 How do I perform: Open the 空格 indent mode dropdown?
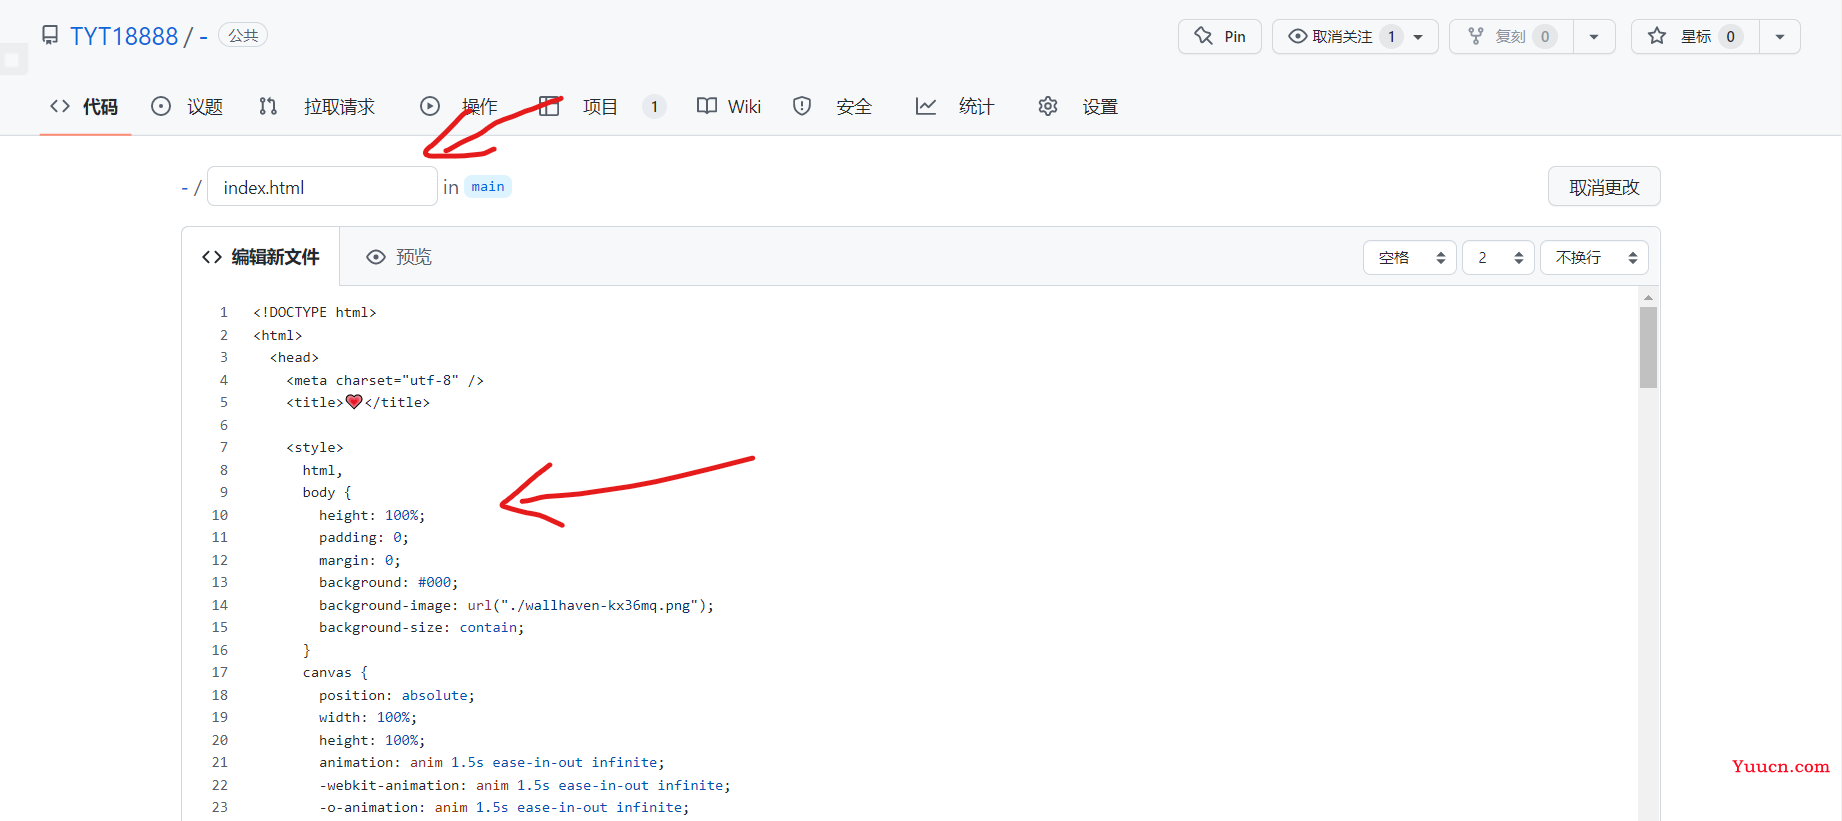[1410, 258]
